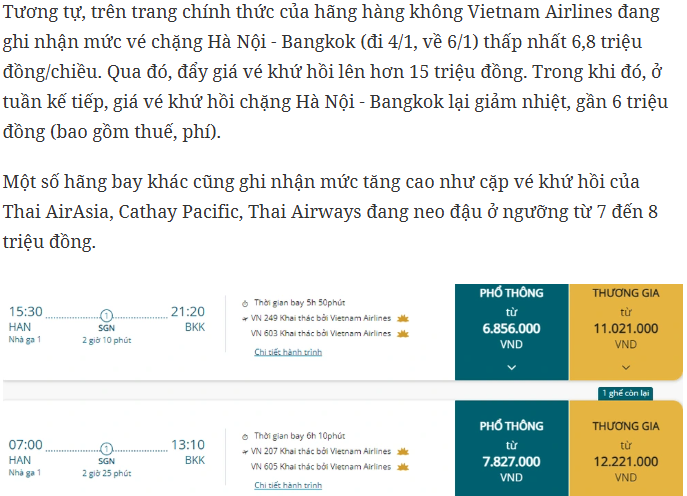Screen dimensions: 687x496
Task: Click the clock icon next to 6h 10phút
Action: (x=245, y=436)
